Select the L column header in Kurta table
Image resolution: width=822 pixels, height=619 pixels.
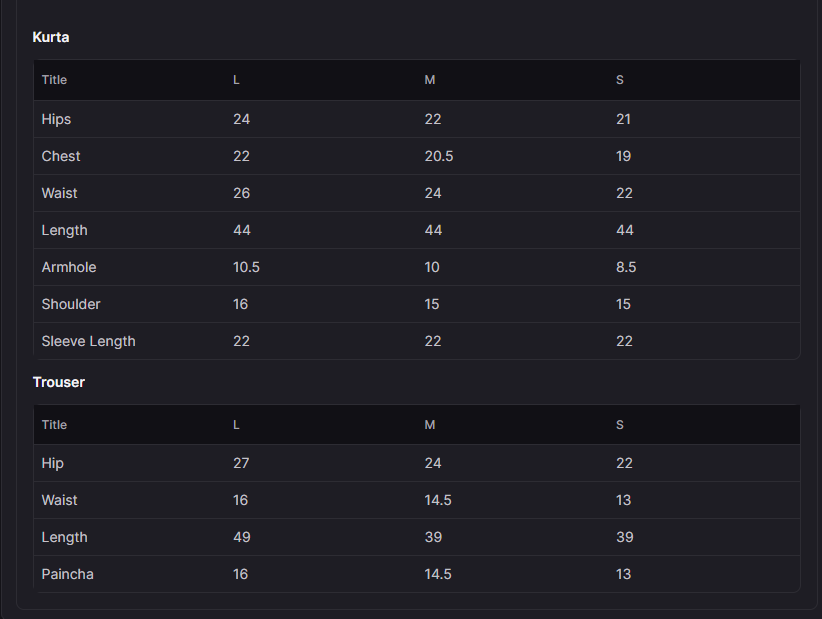click(x=236, y=80)
